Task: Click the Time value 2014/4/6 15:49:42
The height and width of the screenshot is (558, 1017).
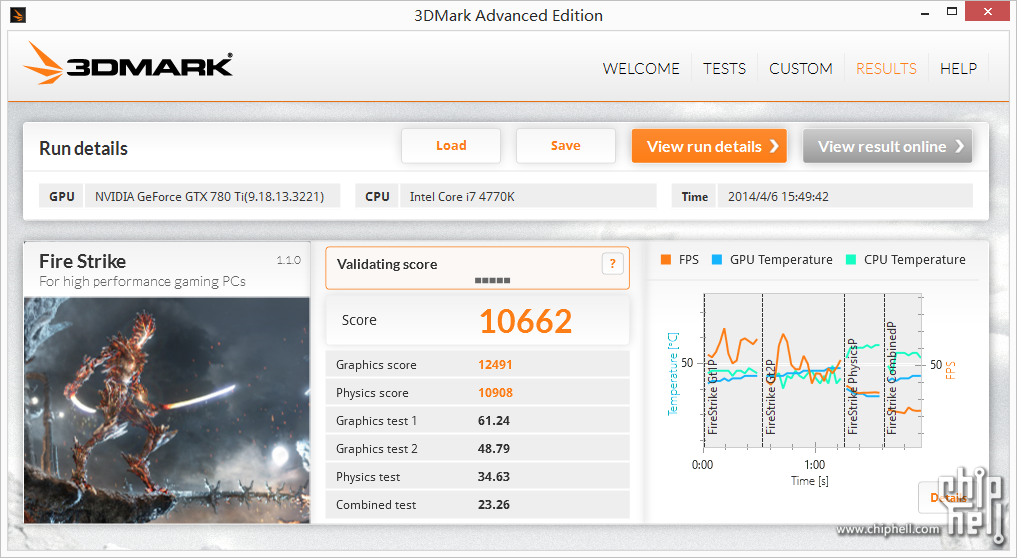Action: click(844, 196)
